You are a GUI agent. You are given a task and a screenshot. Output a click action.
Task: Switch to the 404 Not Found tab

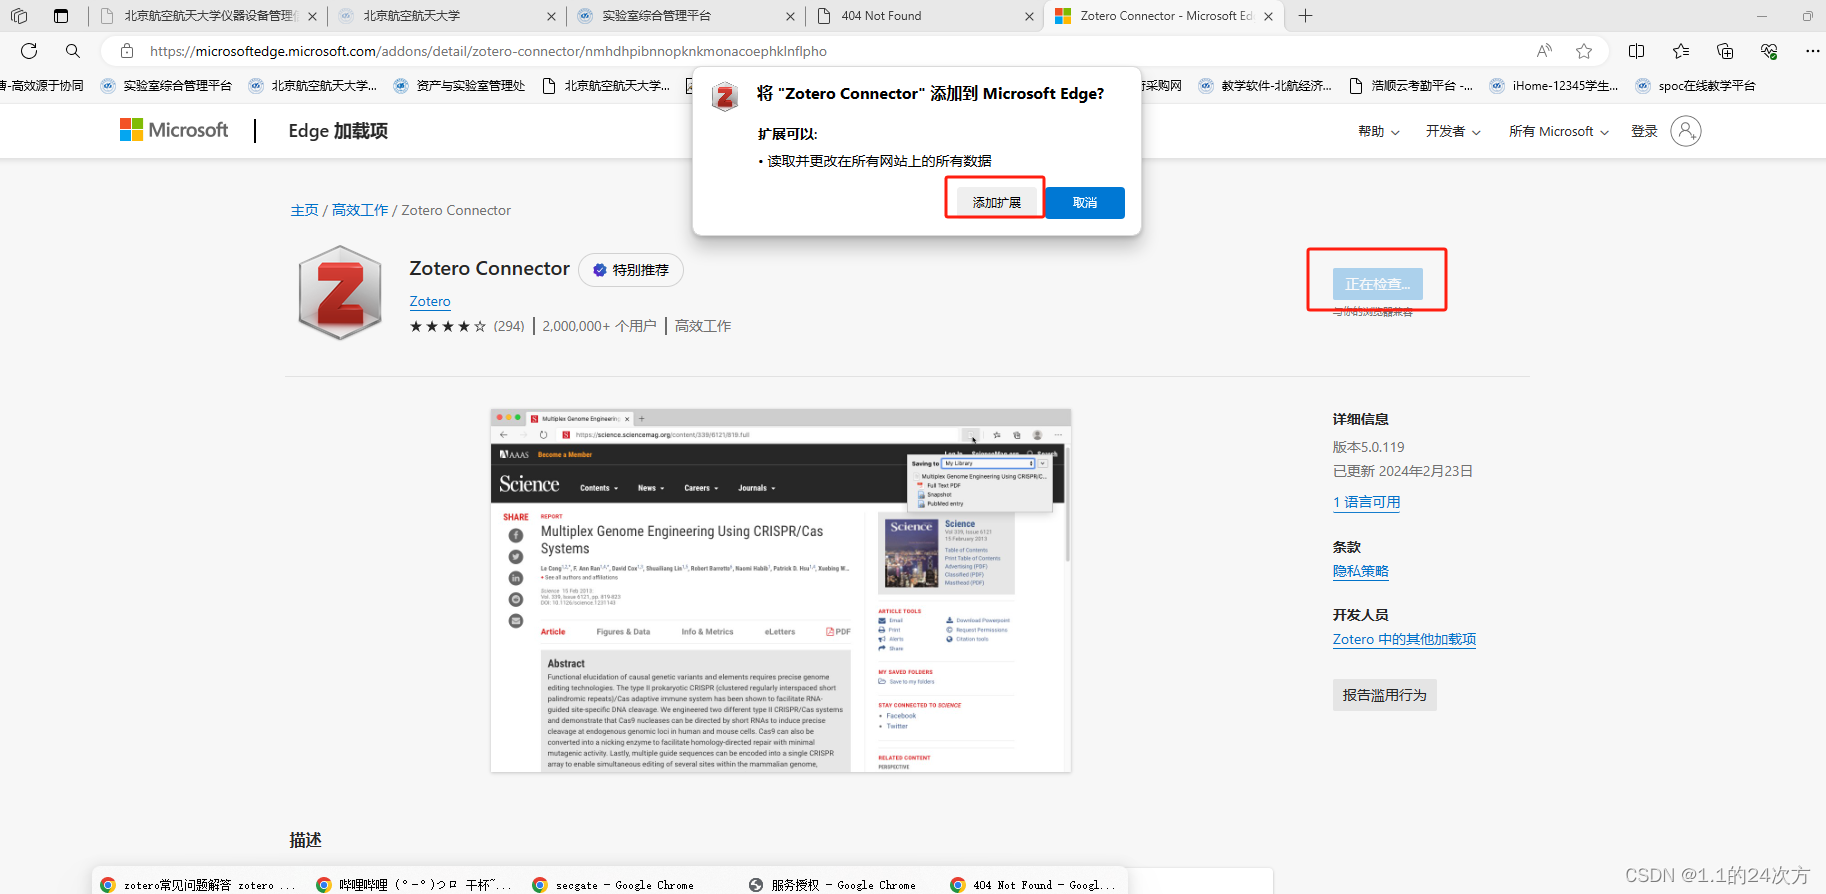pos(924,16)
